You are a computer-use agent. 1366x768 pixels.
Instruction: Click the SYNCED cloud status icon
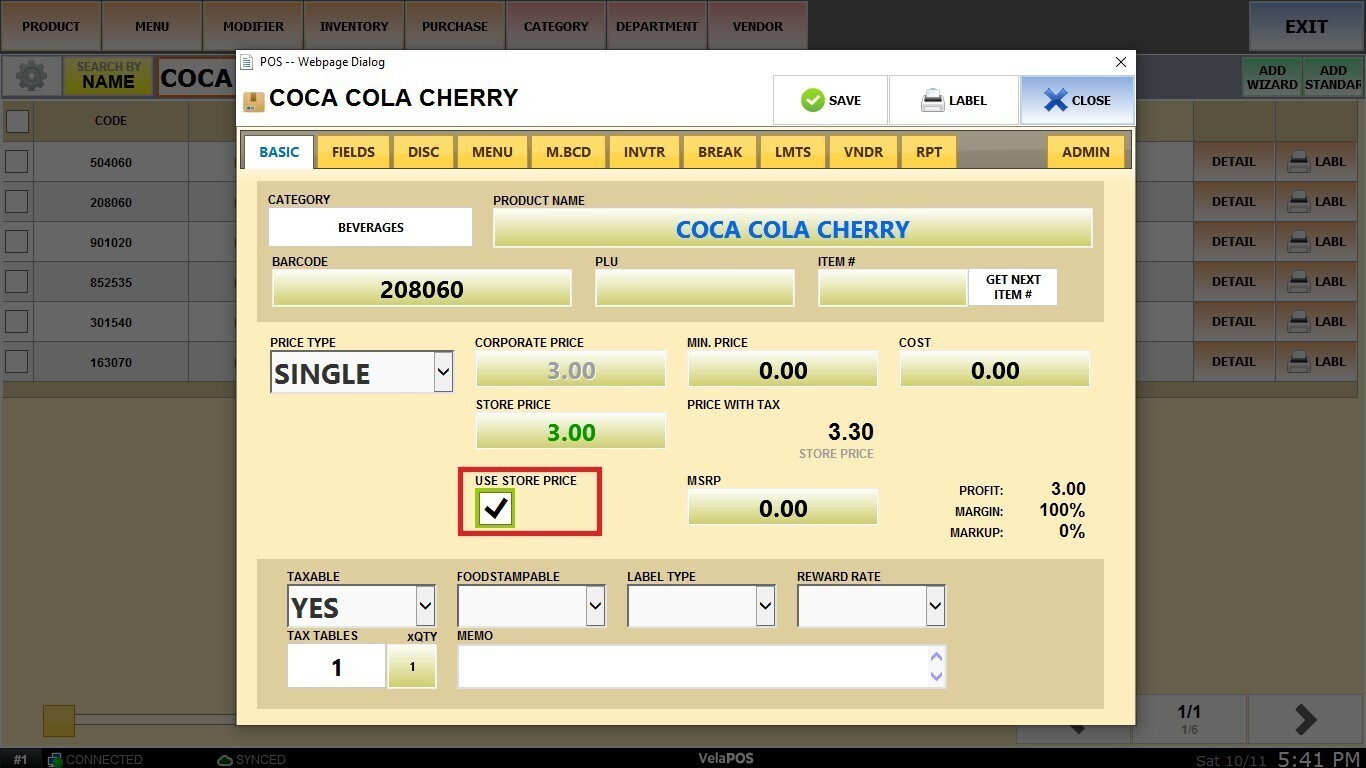(225, 759)
